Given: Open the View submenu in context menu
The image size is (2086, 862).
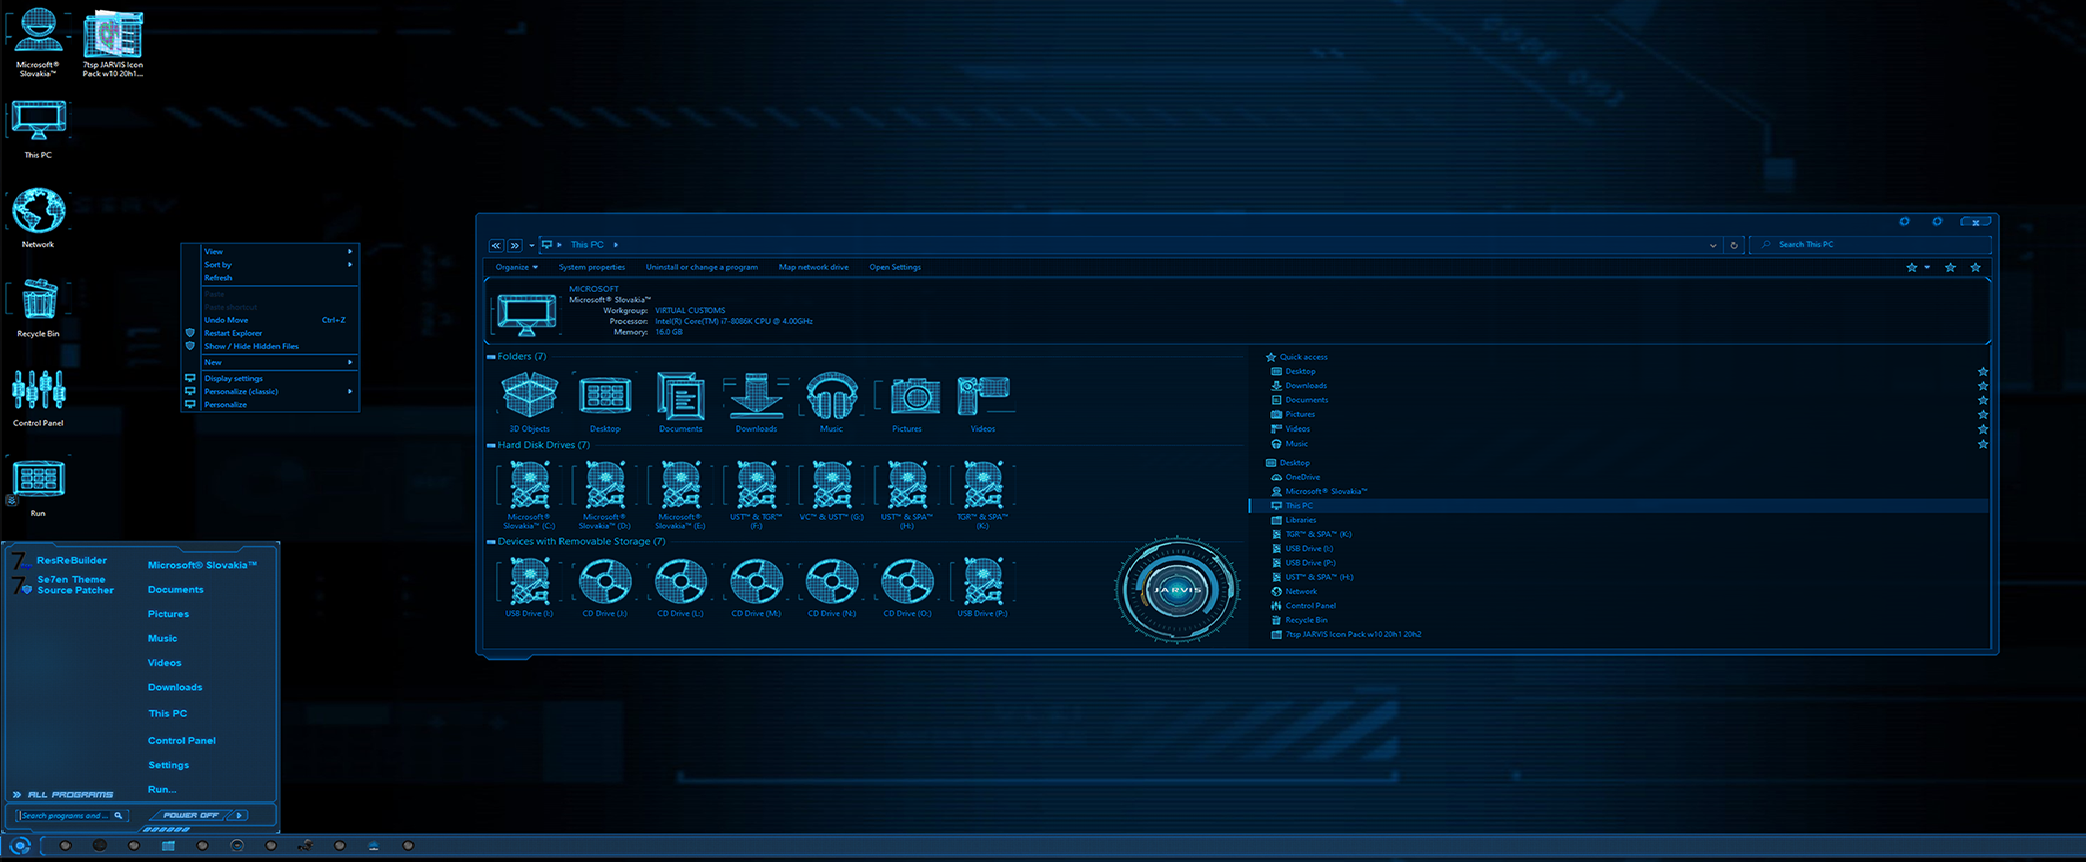Looking at the screenshot, I should click(277, 251).
